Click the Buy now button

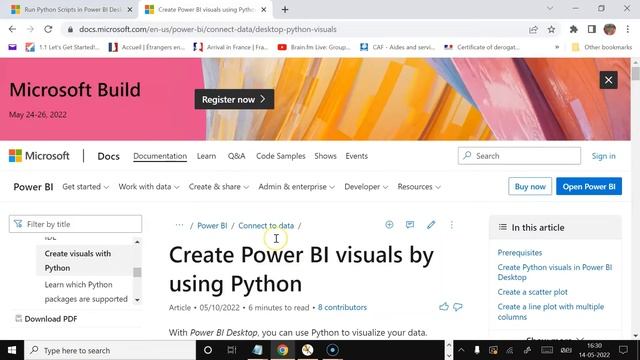pyautogui.click(x=530, y=187)
